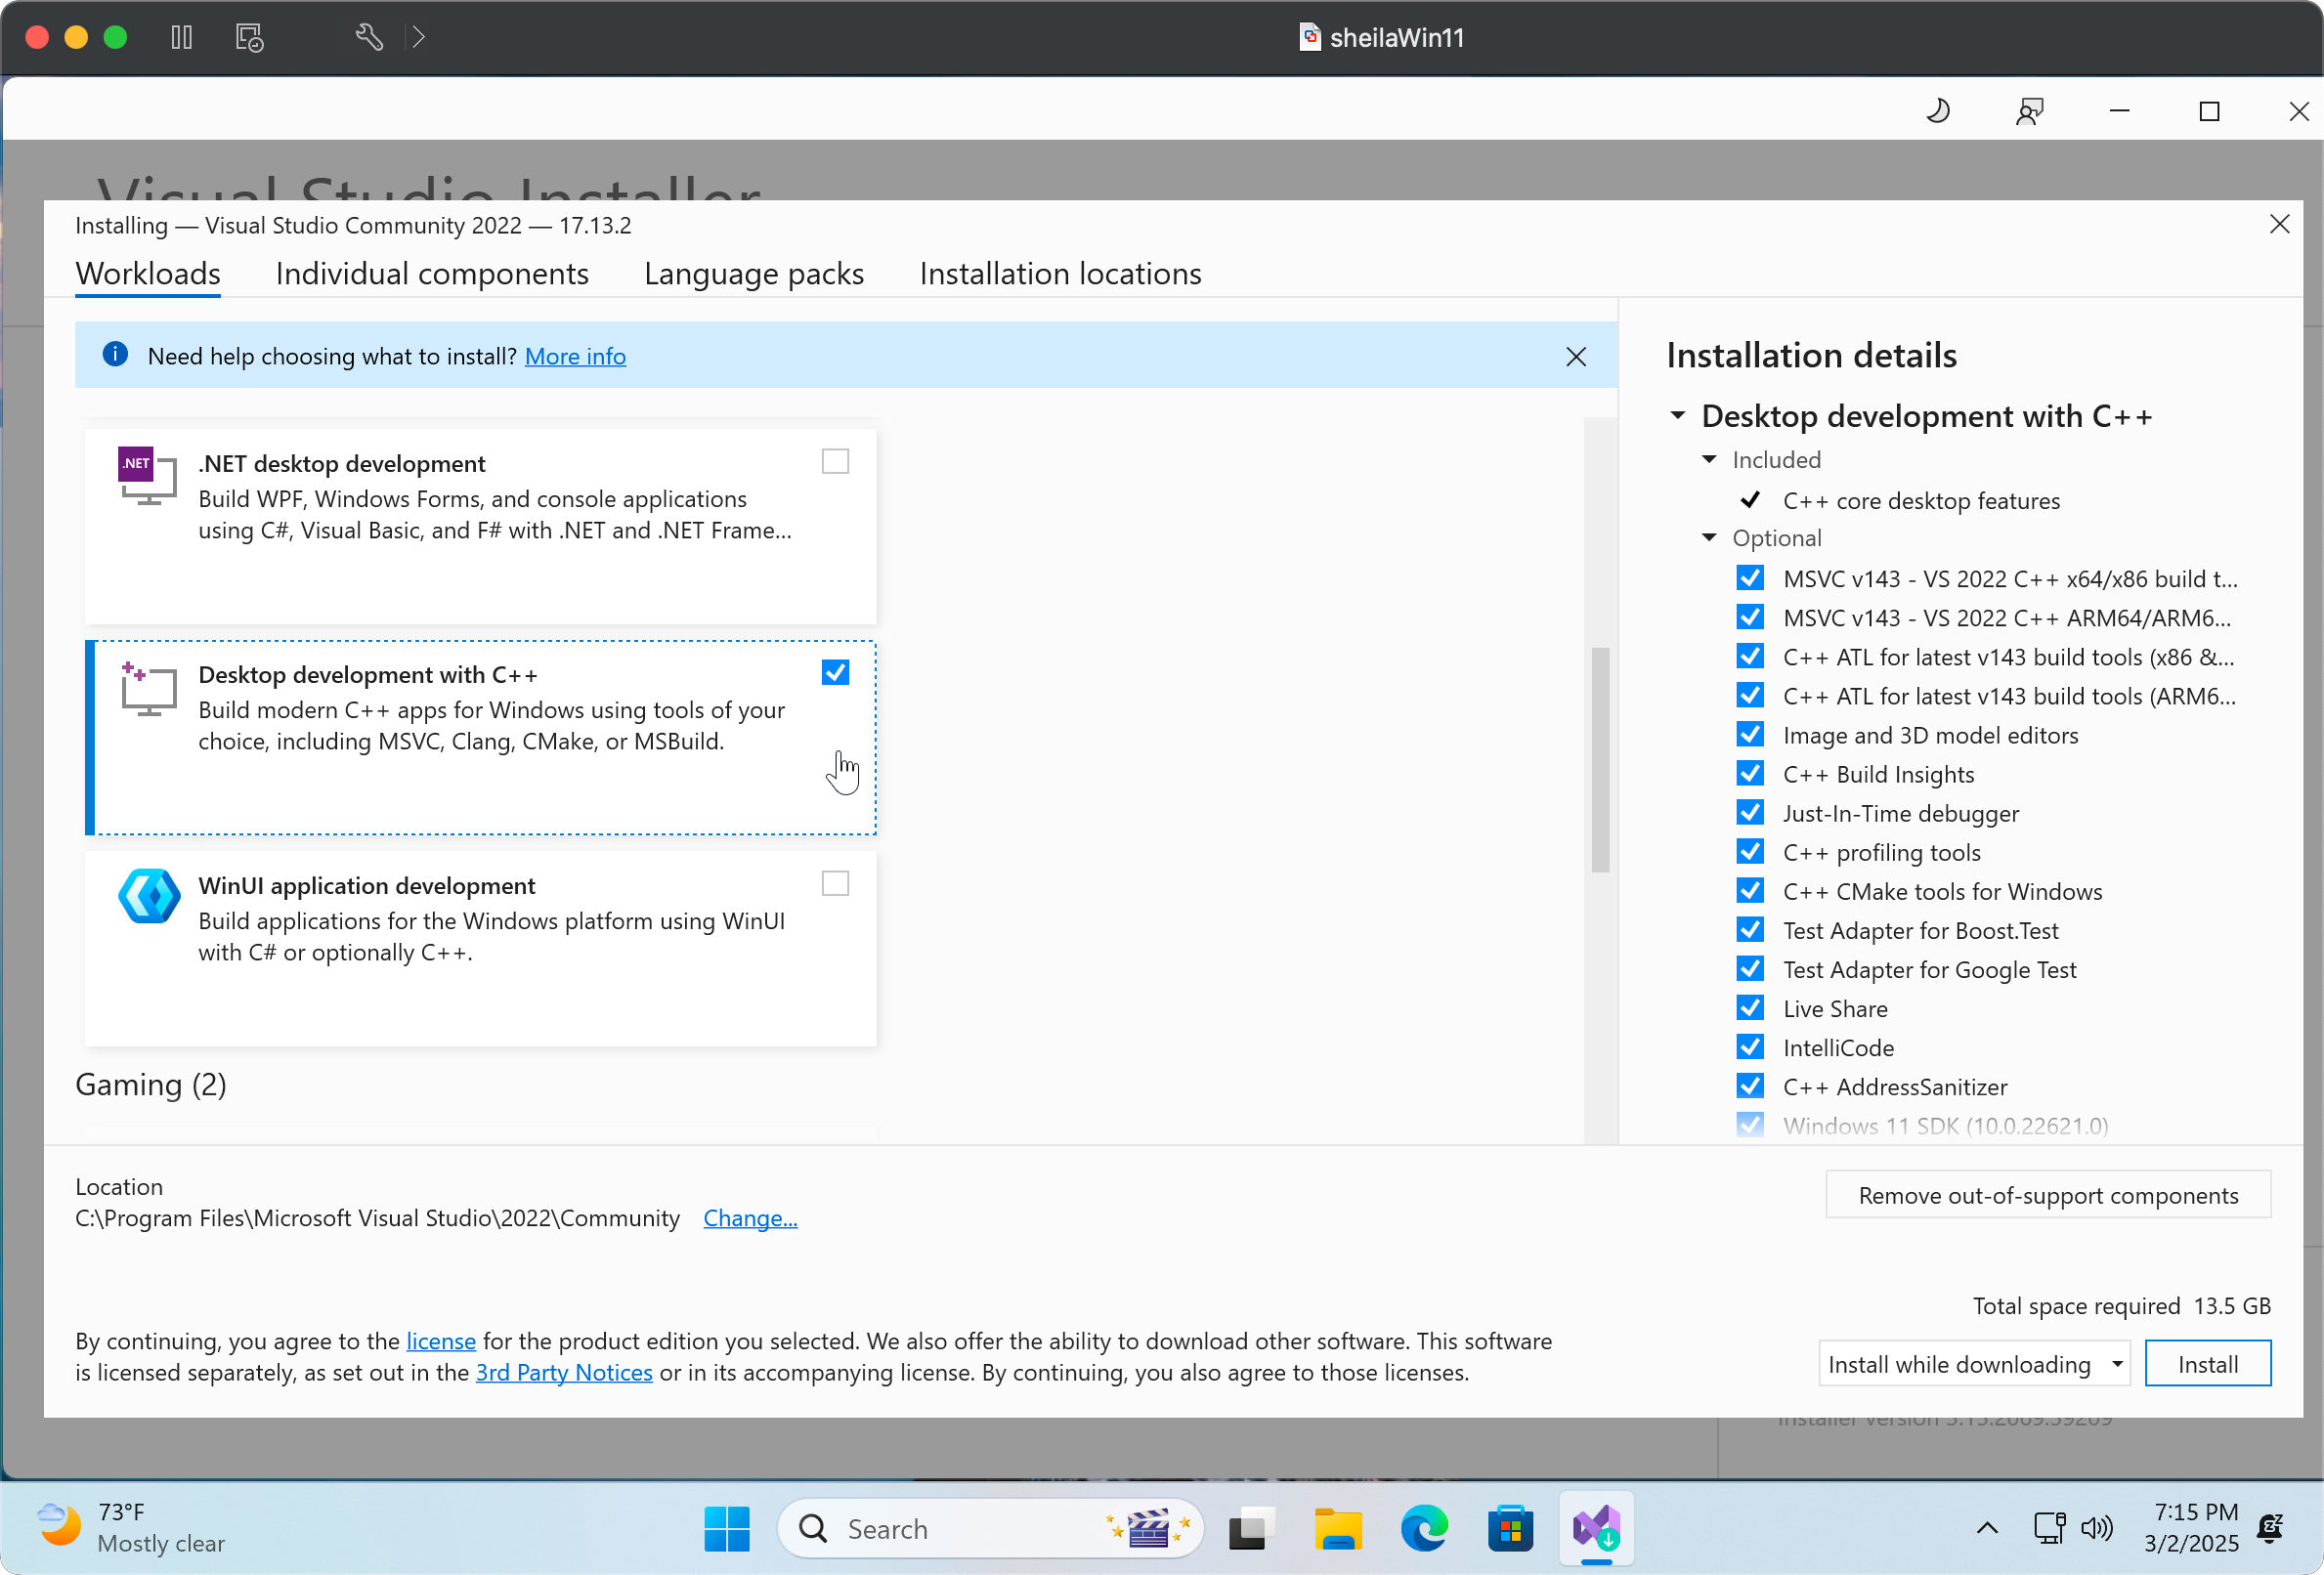Click the .NET desktop development icon
2324x1575 pixels.
click(147, 475)
